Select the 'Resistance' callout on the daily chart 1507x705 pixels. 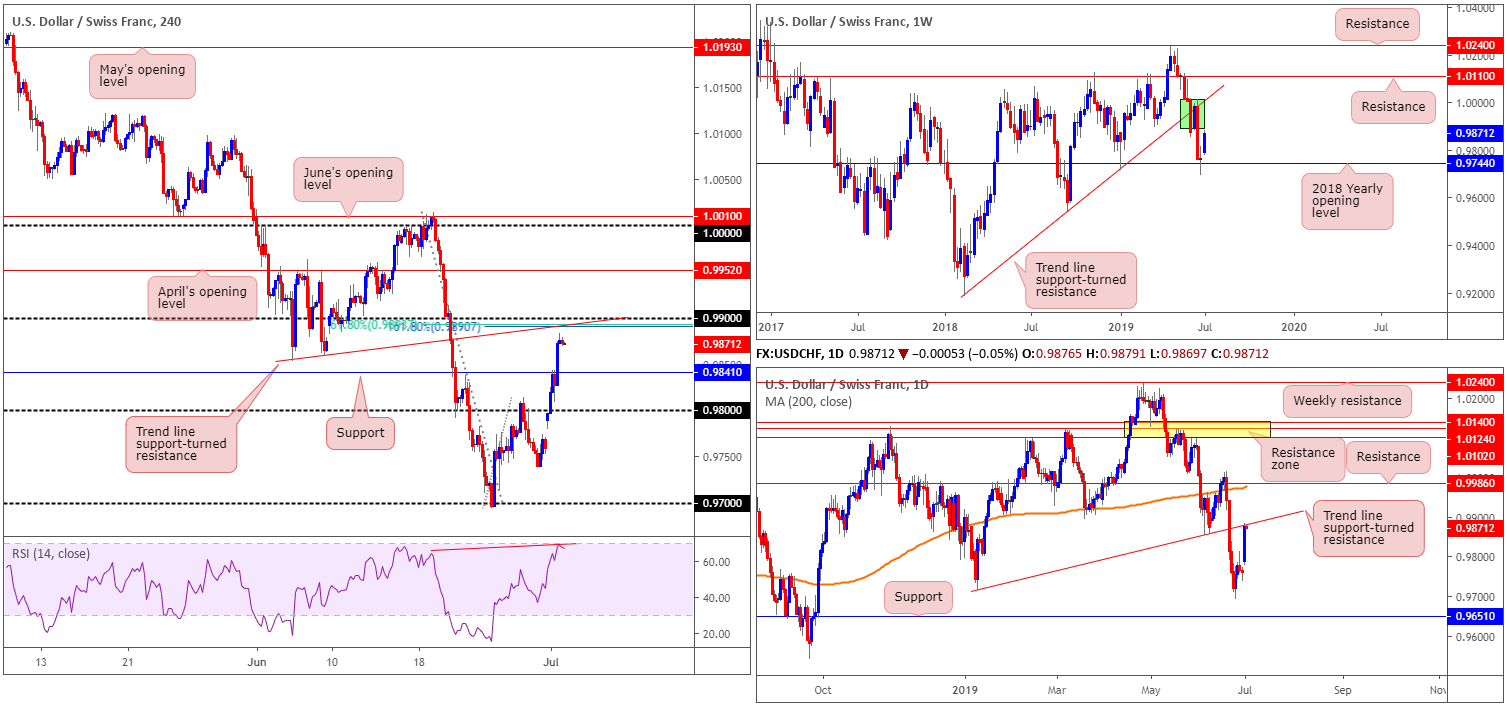pyautogui.click(x=1388, y=457)
